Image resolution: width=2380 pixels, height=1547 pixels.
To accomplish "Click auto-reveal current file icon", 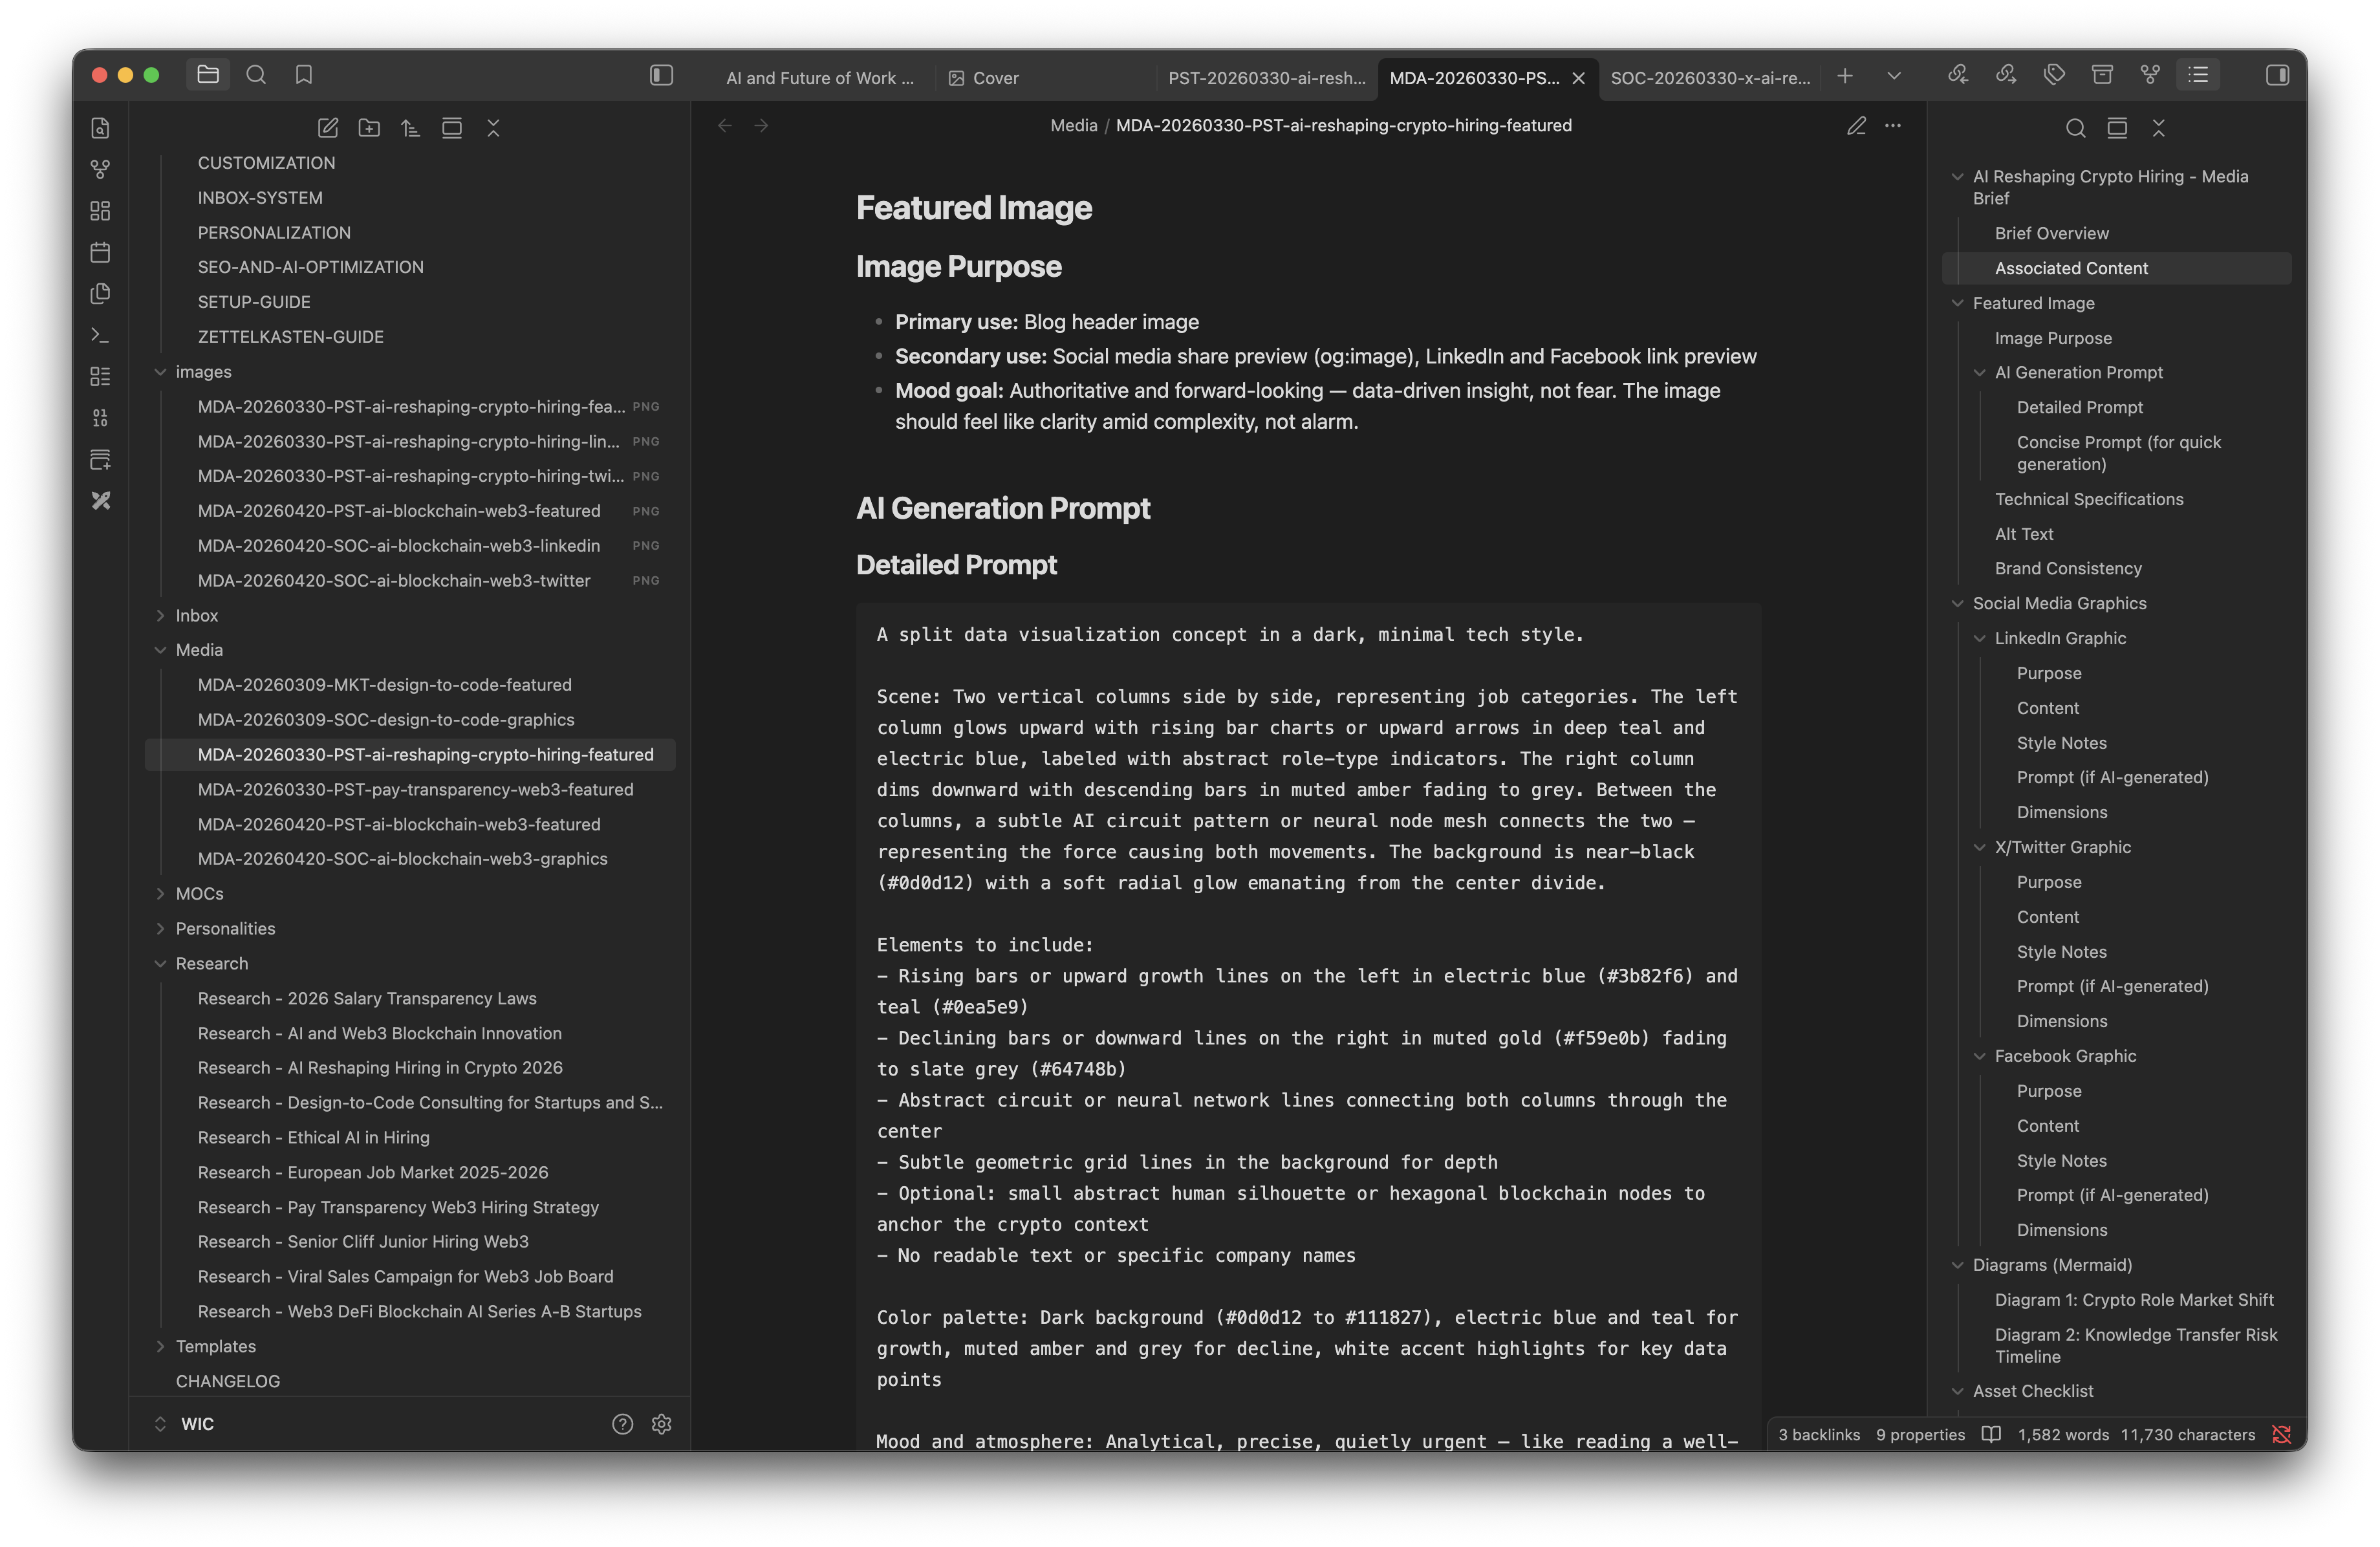I will coord(452,128).
